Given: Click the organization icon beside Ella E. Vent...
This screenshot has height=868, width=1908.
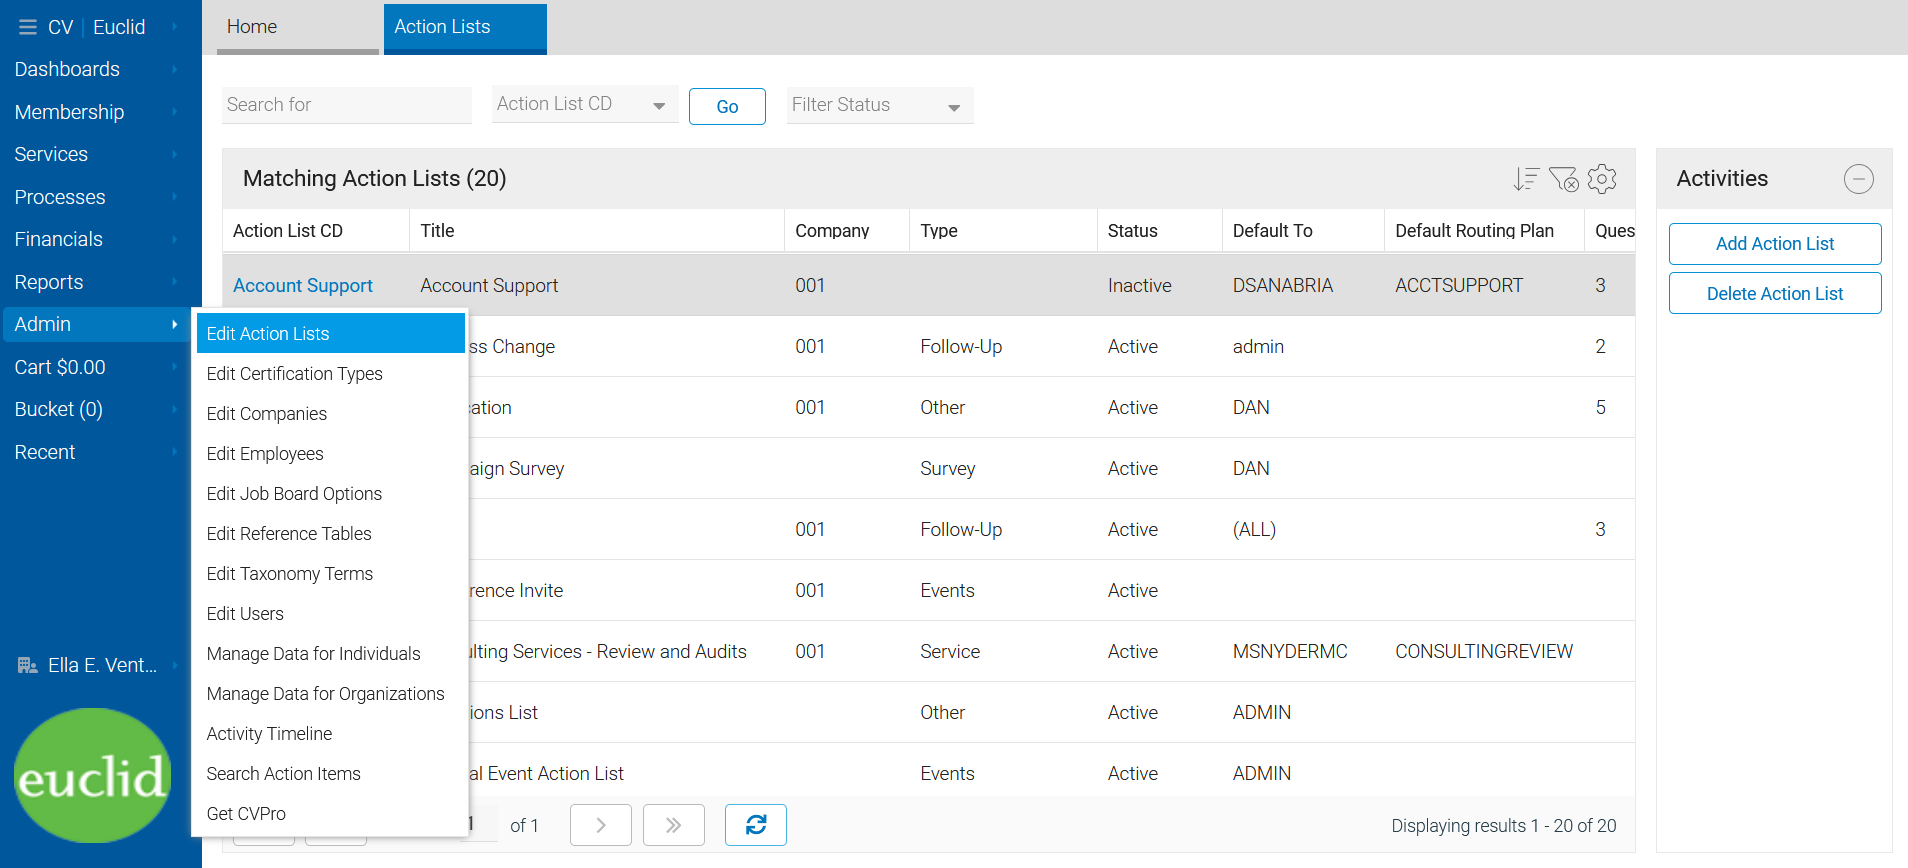Looking at the screenshot, I should (x=28, y=665).
